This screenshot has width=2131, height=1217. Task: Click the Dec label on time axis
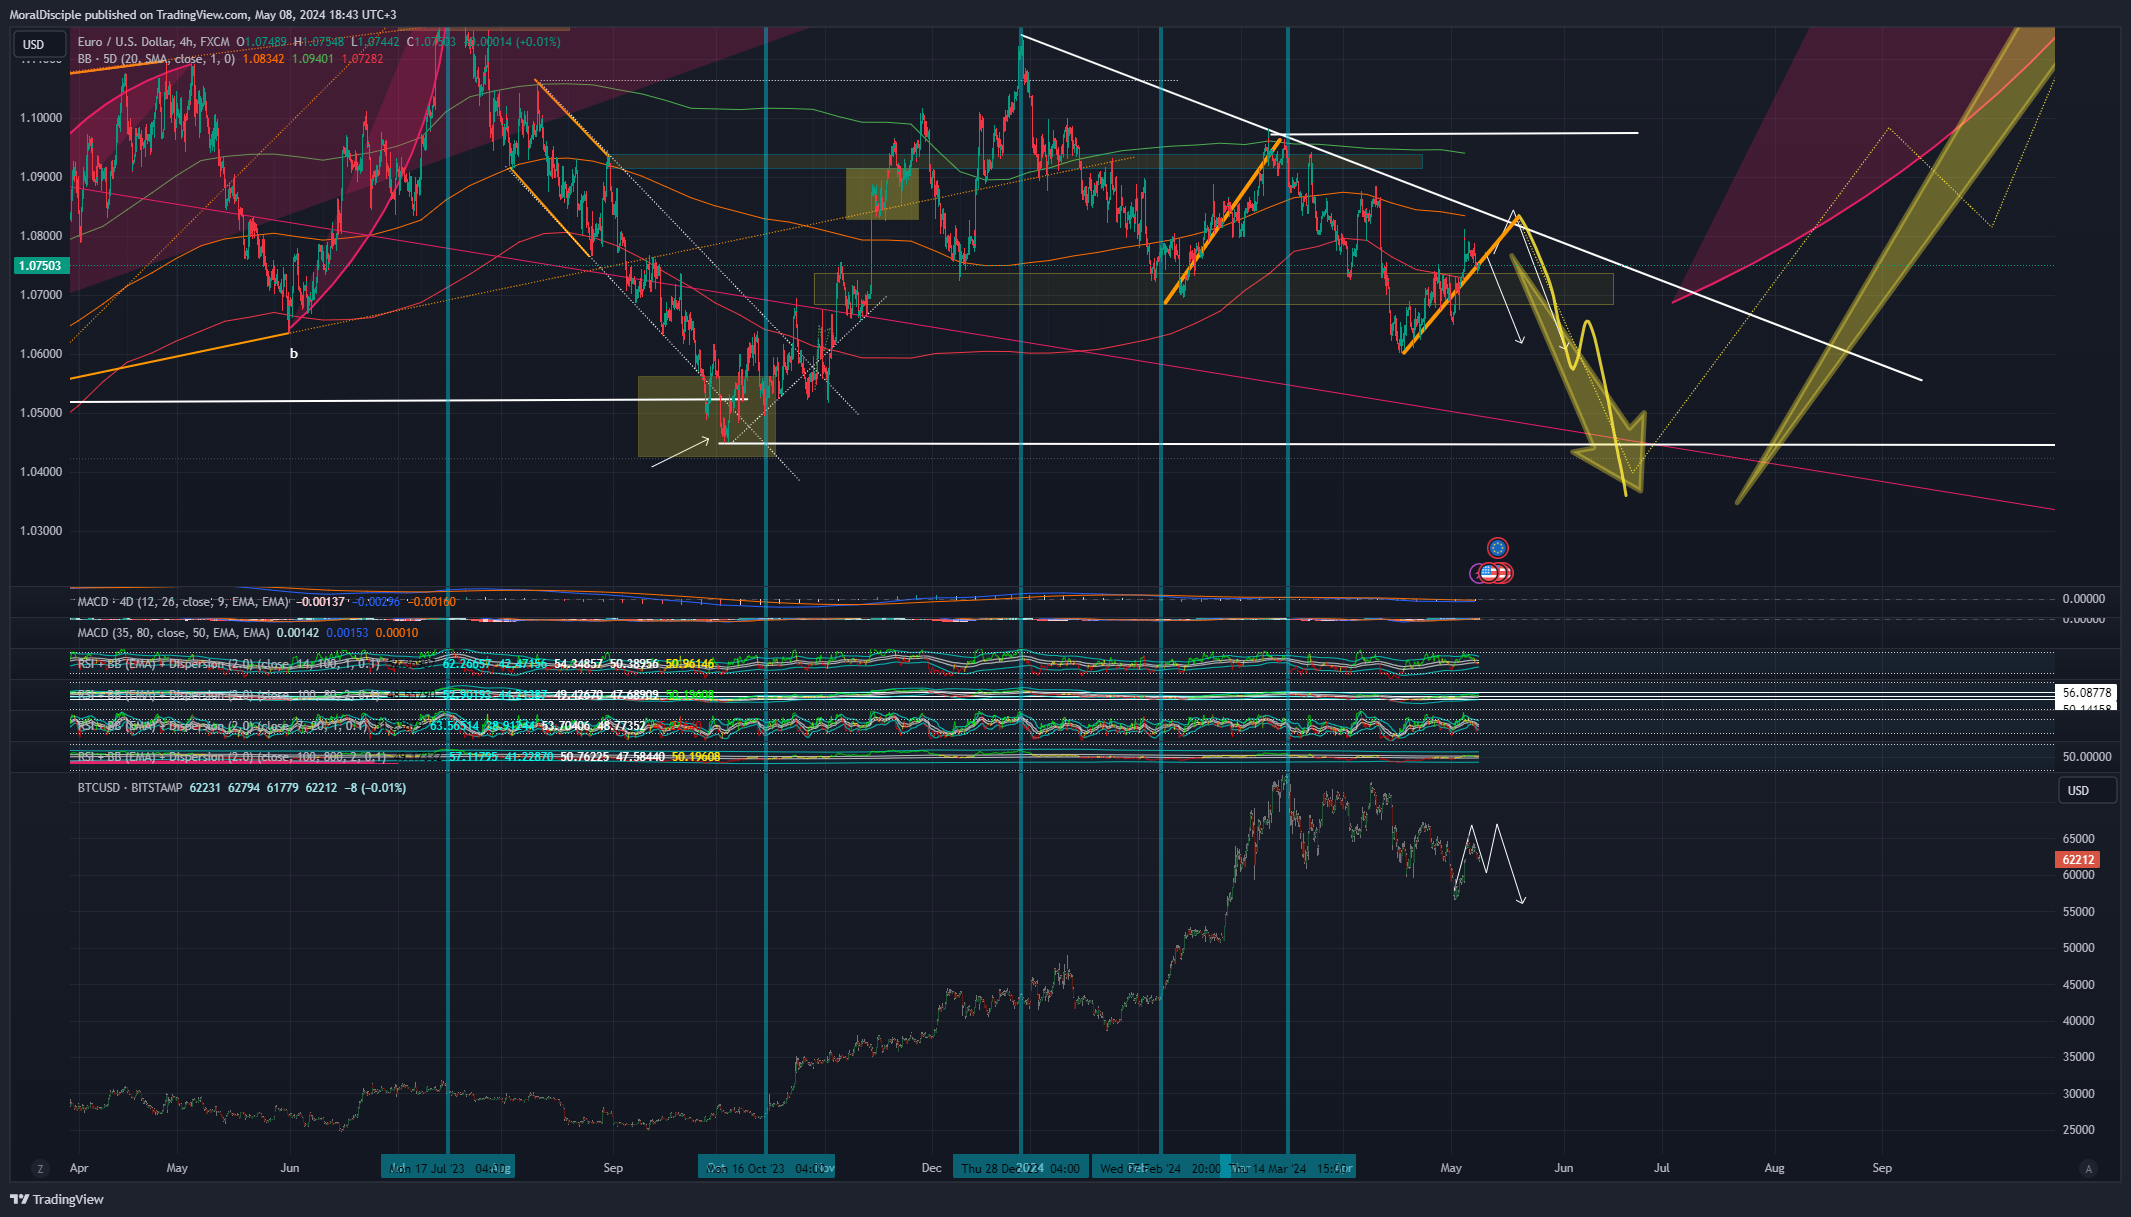click(931, 1168)
